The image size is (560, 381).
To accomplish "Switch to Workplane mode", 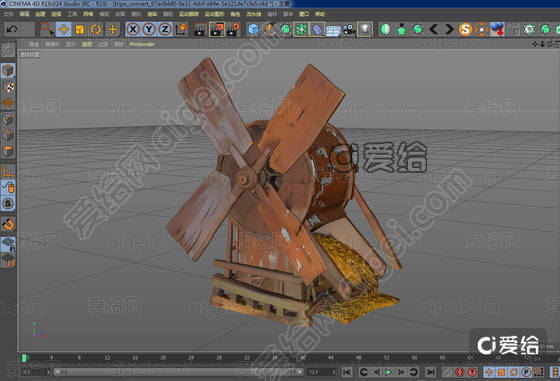I will pyautogui.click(x=8, y=103).
